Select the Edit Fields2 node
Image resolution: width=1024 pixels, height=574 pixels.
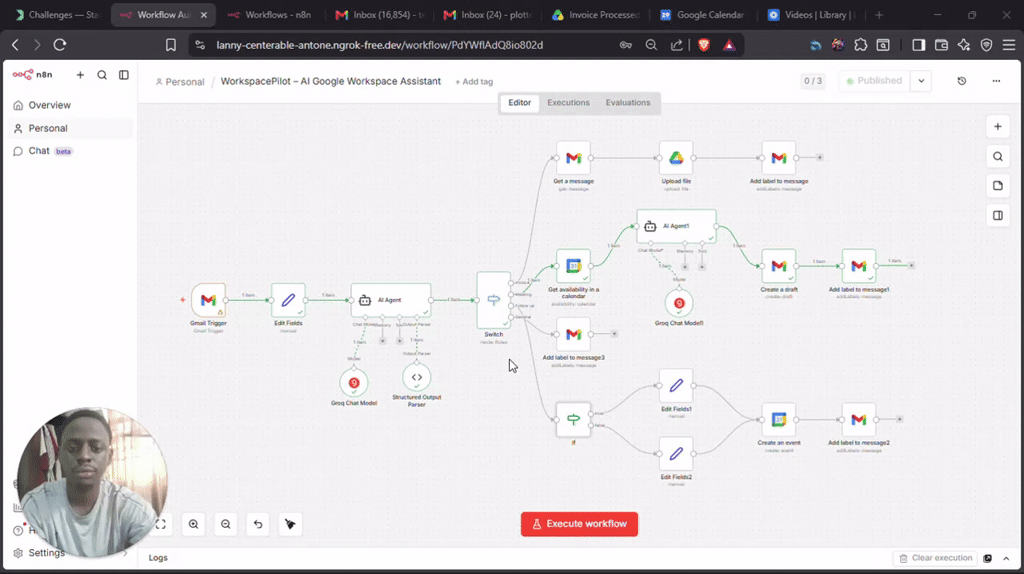676,454
